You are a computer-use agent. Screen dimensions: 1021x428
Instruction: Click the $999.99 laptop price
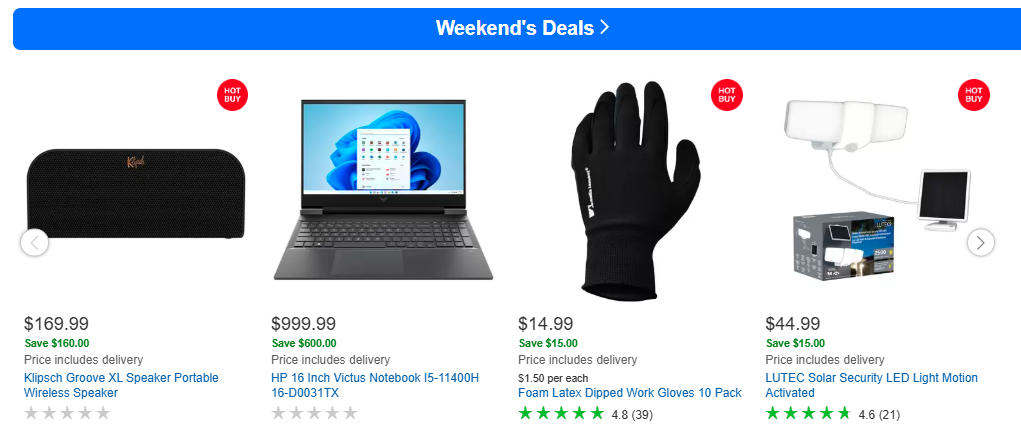(304, 324)
